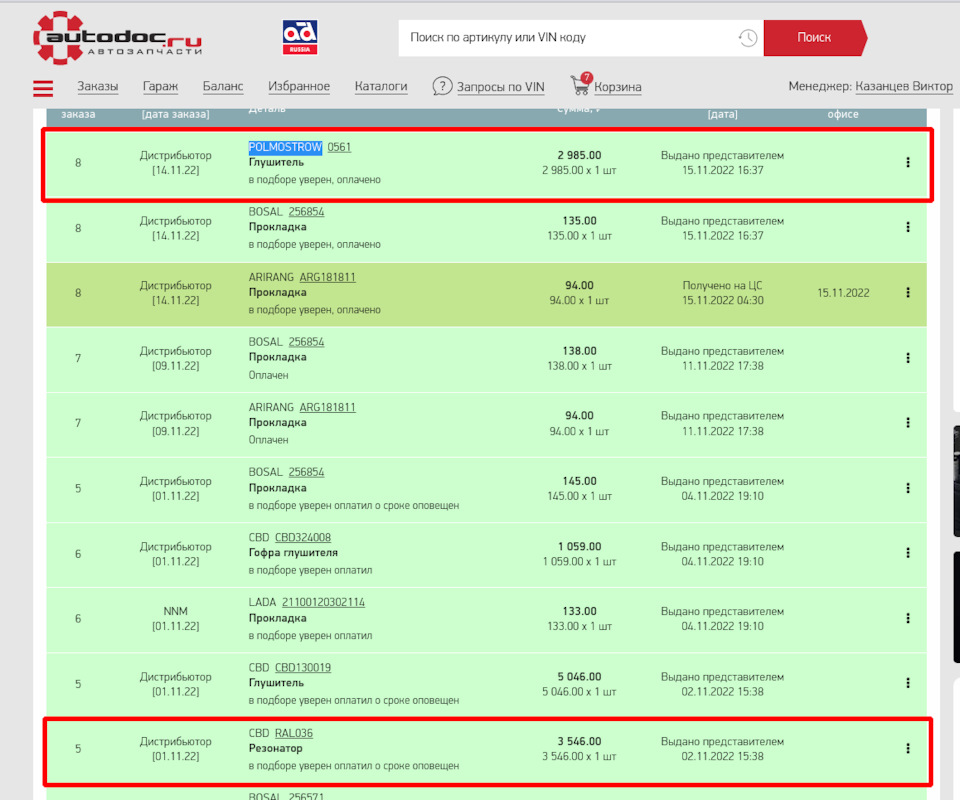The image size is (960, 800).
Task: Open ARG181811 link in the 09.11.22 row
Action: pos(328,408)
